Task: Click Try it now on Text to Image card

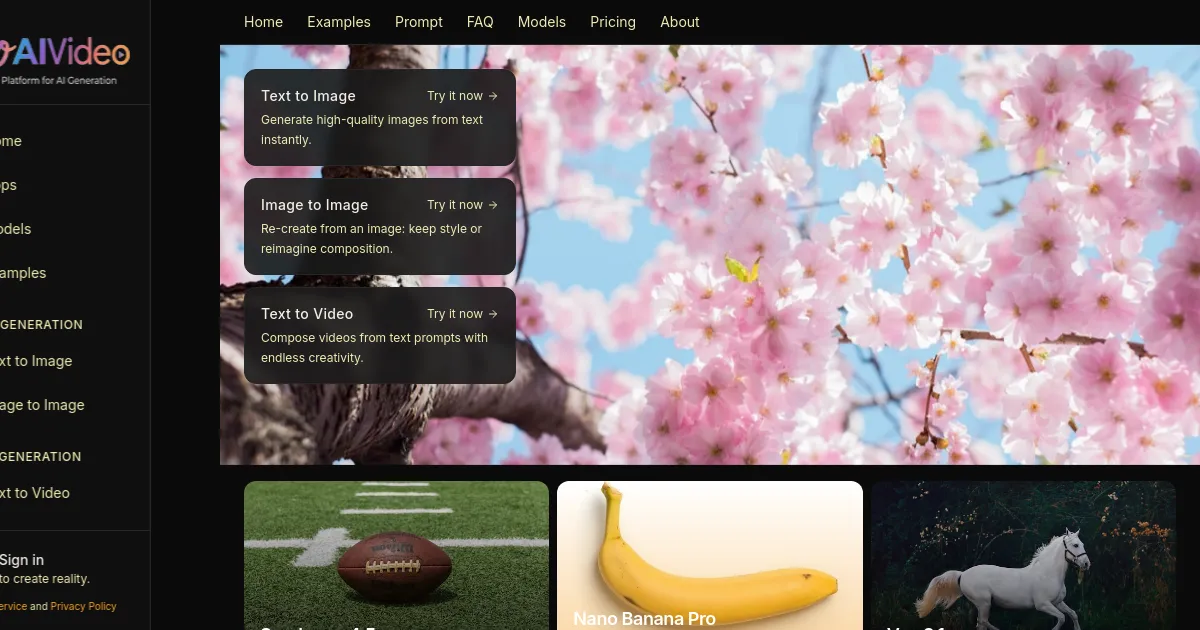Action: point(461,95)
